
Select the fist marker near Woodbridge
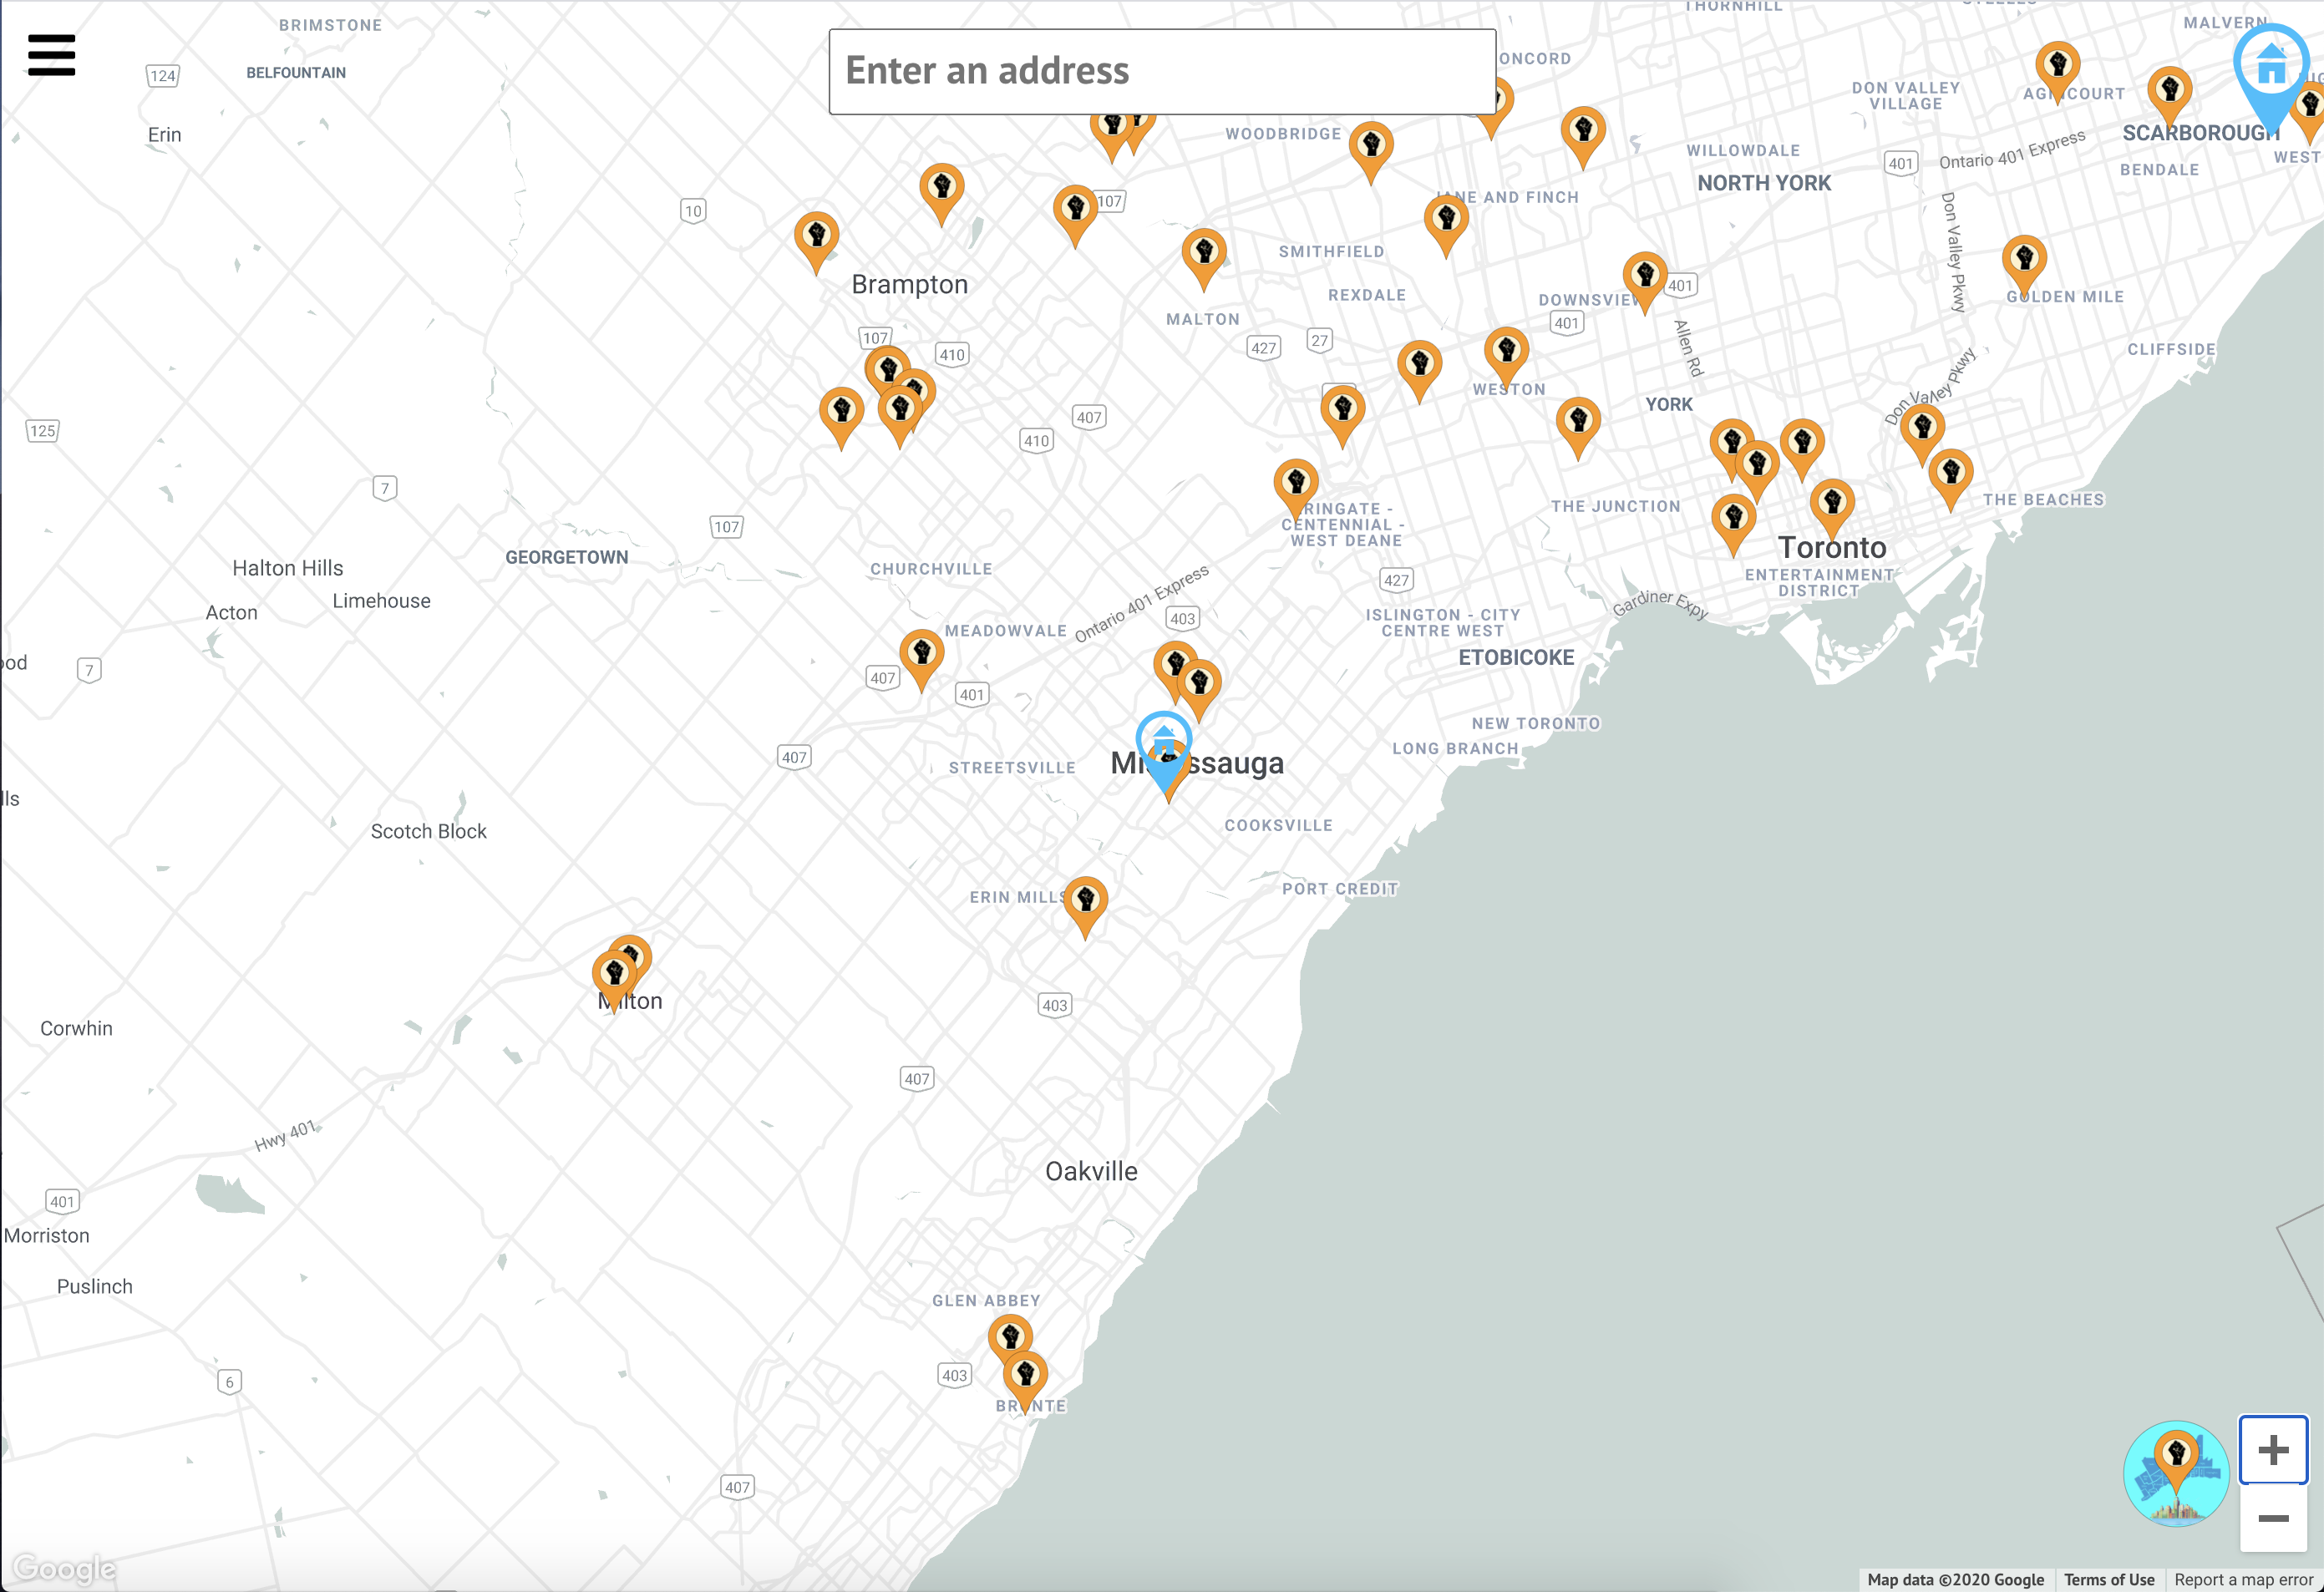click(x=1371, y=145)
